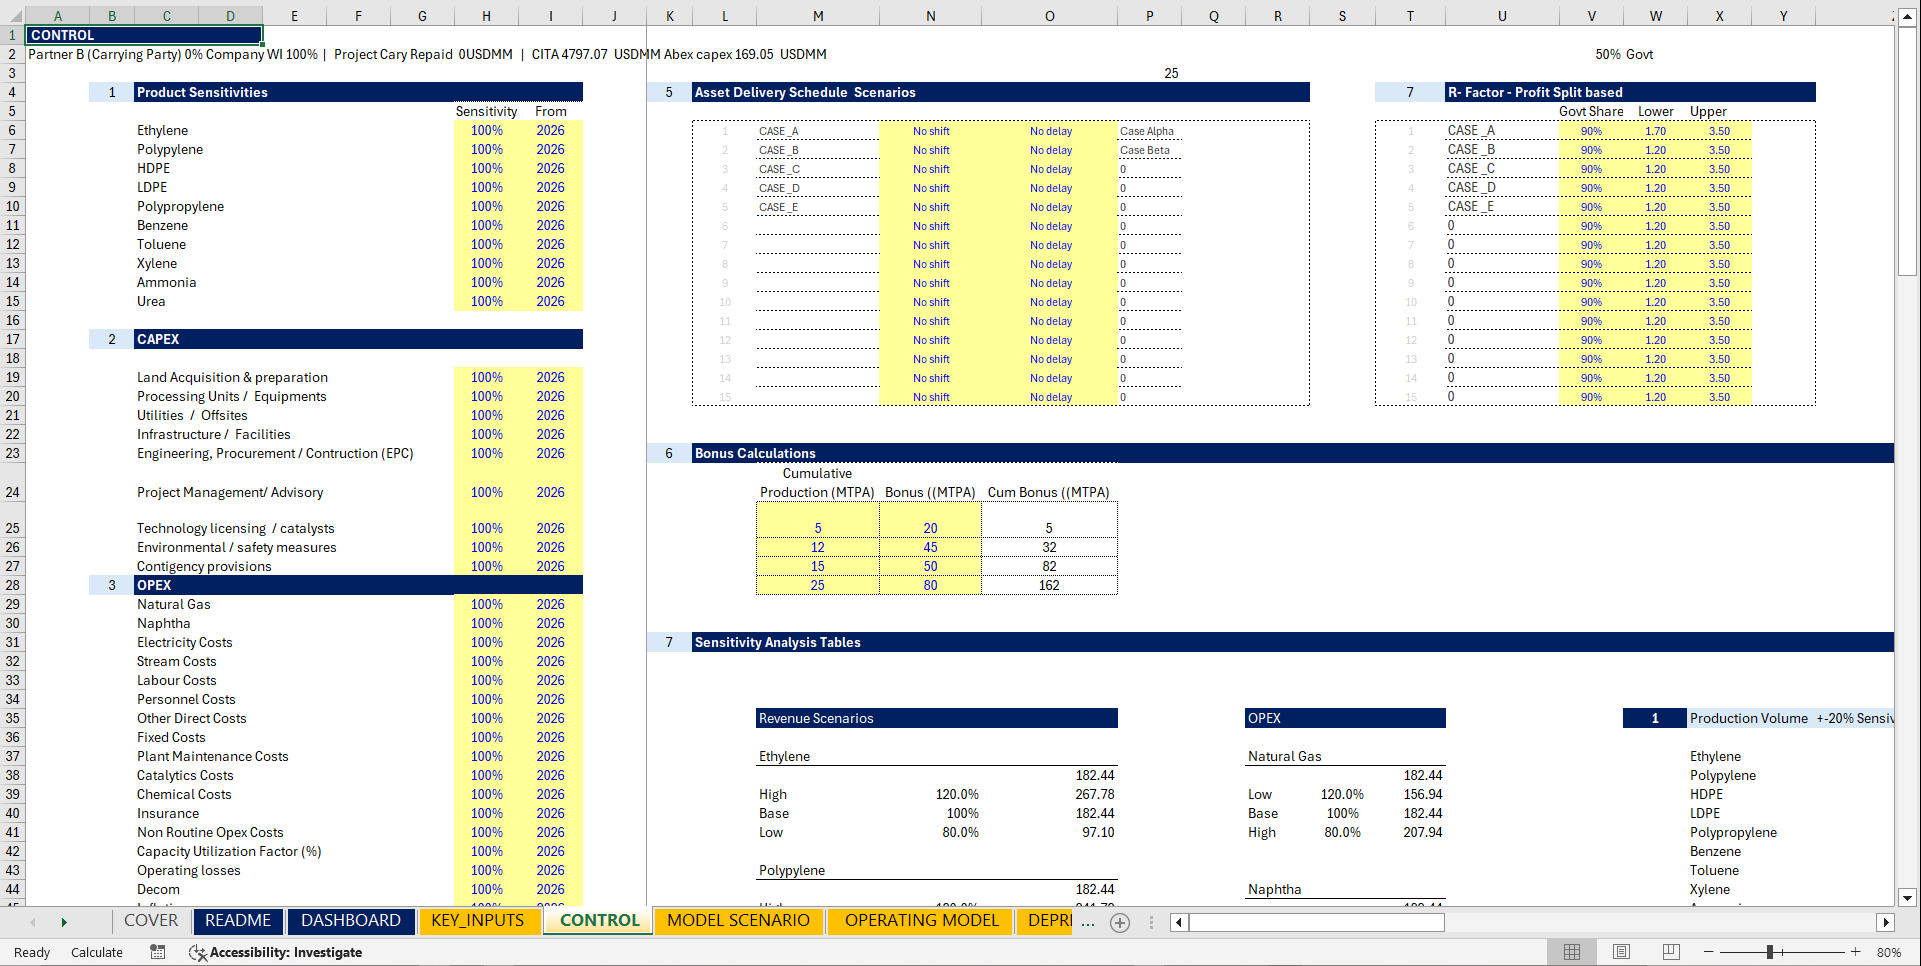Select the Ethylene 120% High revenue cell
The width and height of the screenshot is (1921, 966).
tap(957, 794)
